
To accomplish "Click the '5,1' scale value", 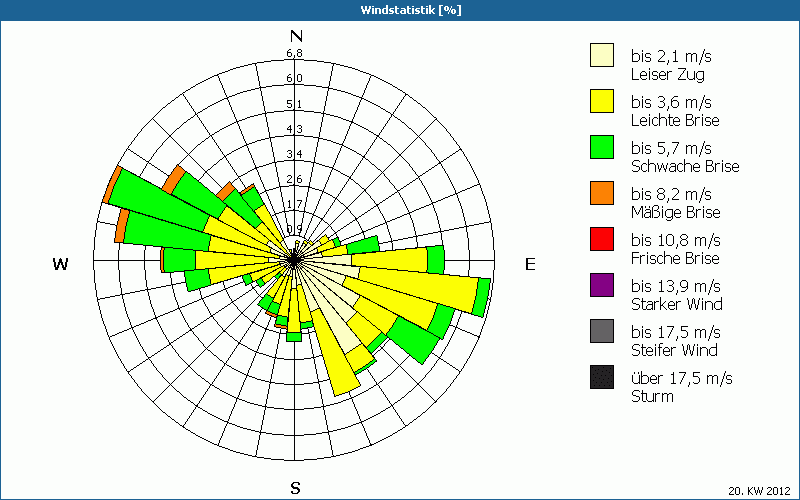I will click(x=294, y=104).
